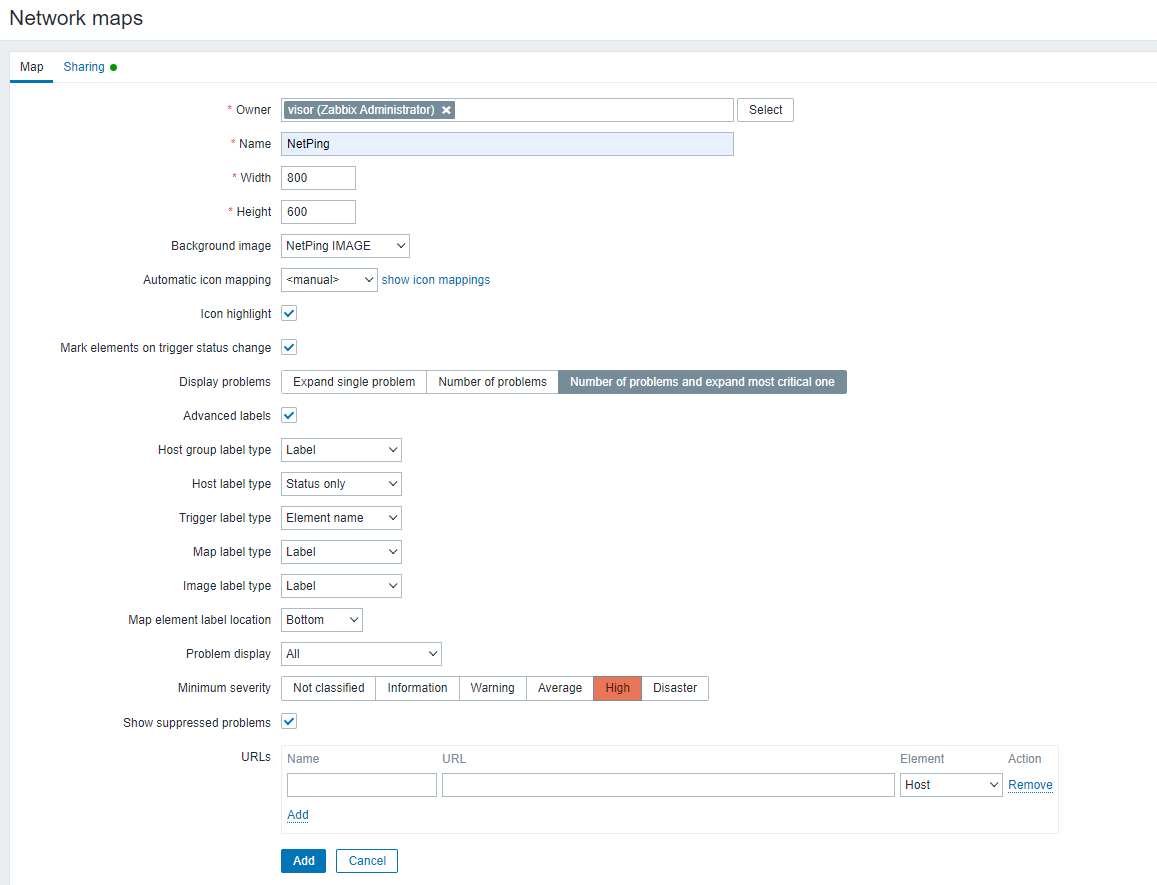Viewport: 1157px width, 885px height.
Task: Click the Remove link in URLs row
Action: pyautogui.click(x=1030, y=785)
